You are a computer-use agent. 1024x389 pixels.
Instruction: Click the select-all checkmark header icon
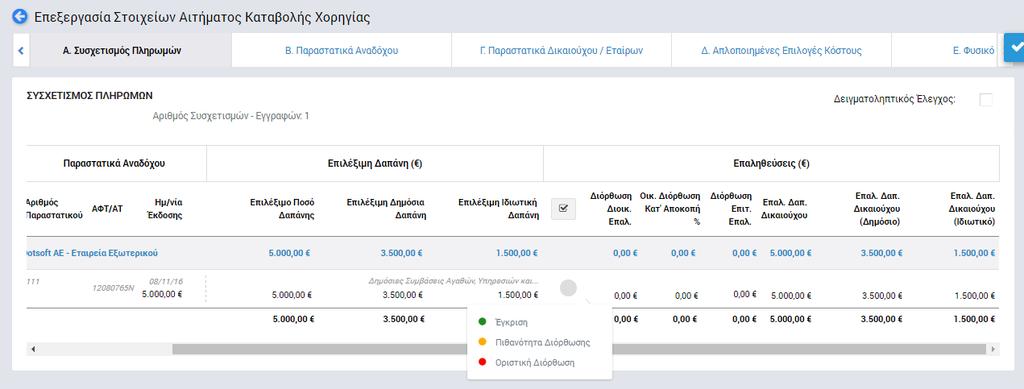[x=563, y=209]
